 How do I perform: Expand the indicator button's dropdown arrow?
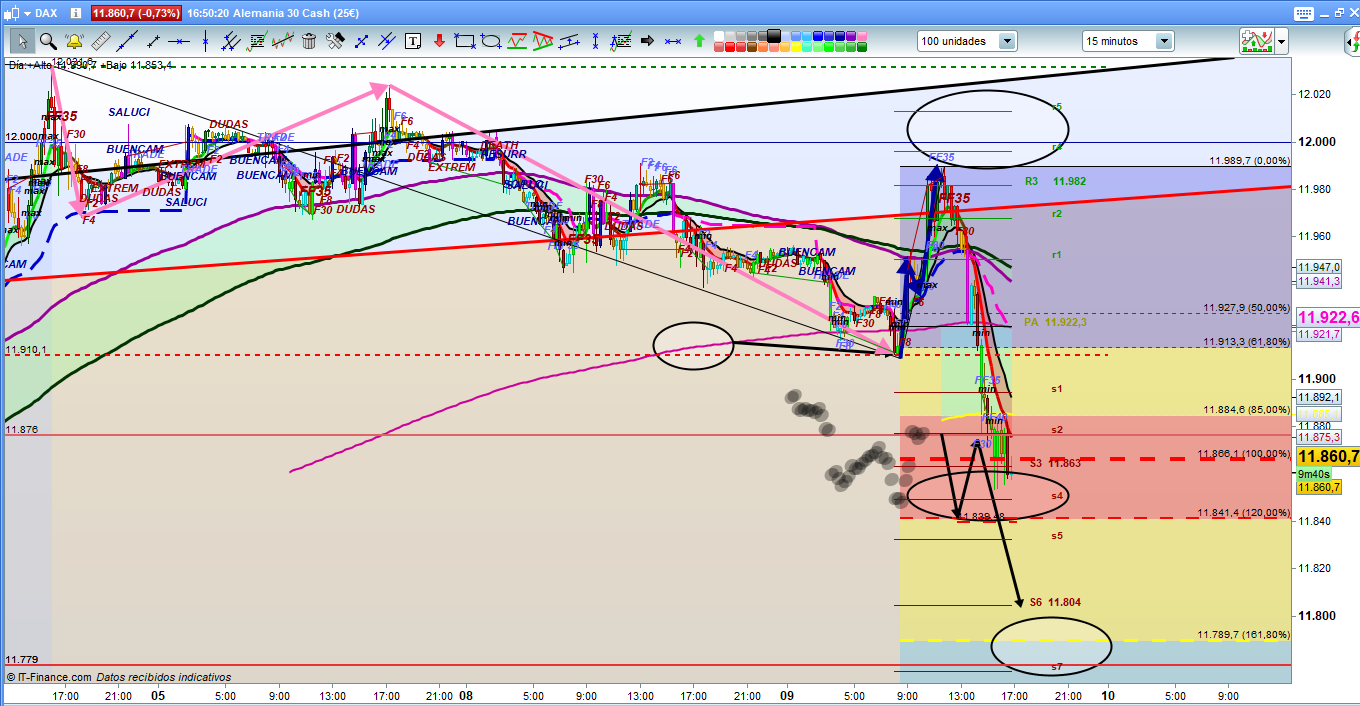click(x=1281, y=41)
